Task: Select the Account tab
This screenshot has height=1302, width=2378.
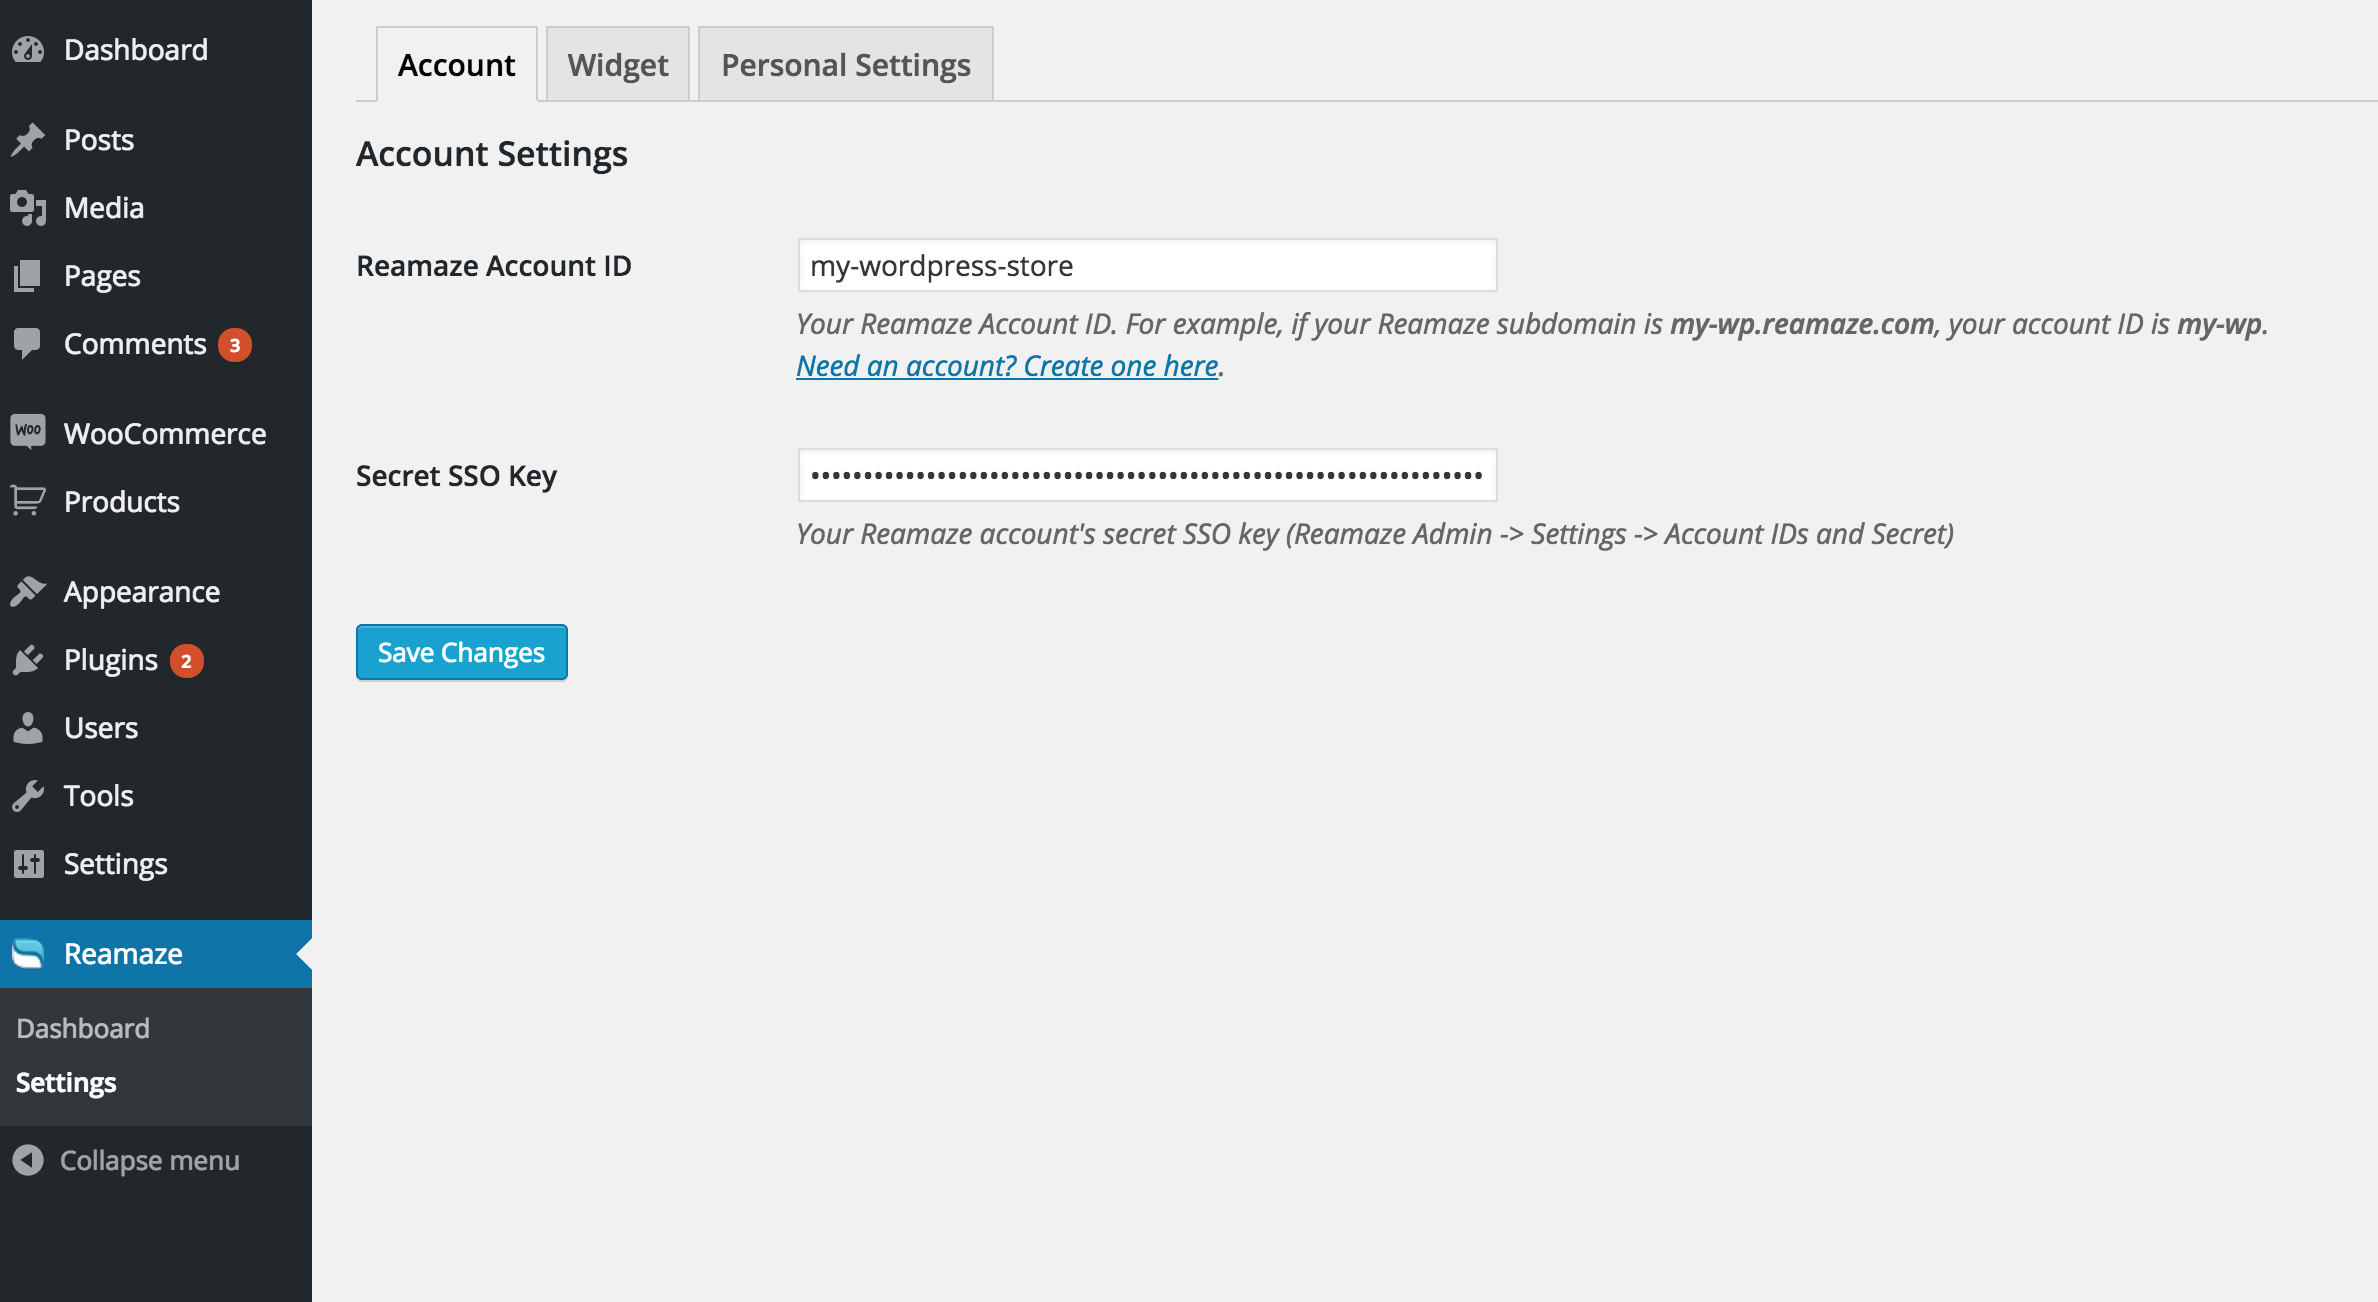Action: point(456,65)
